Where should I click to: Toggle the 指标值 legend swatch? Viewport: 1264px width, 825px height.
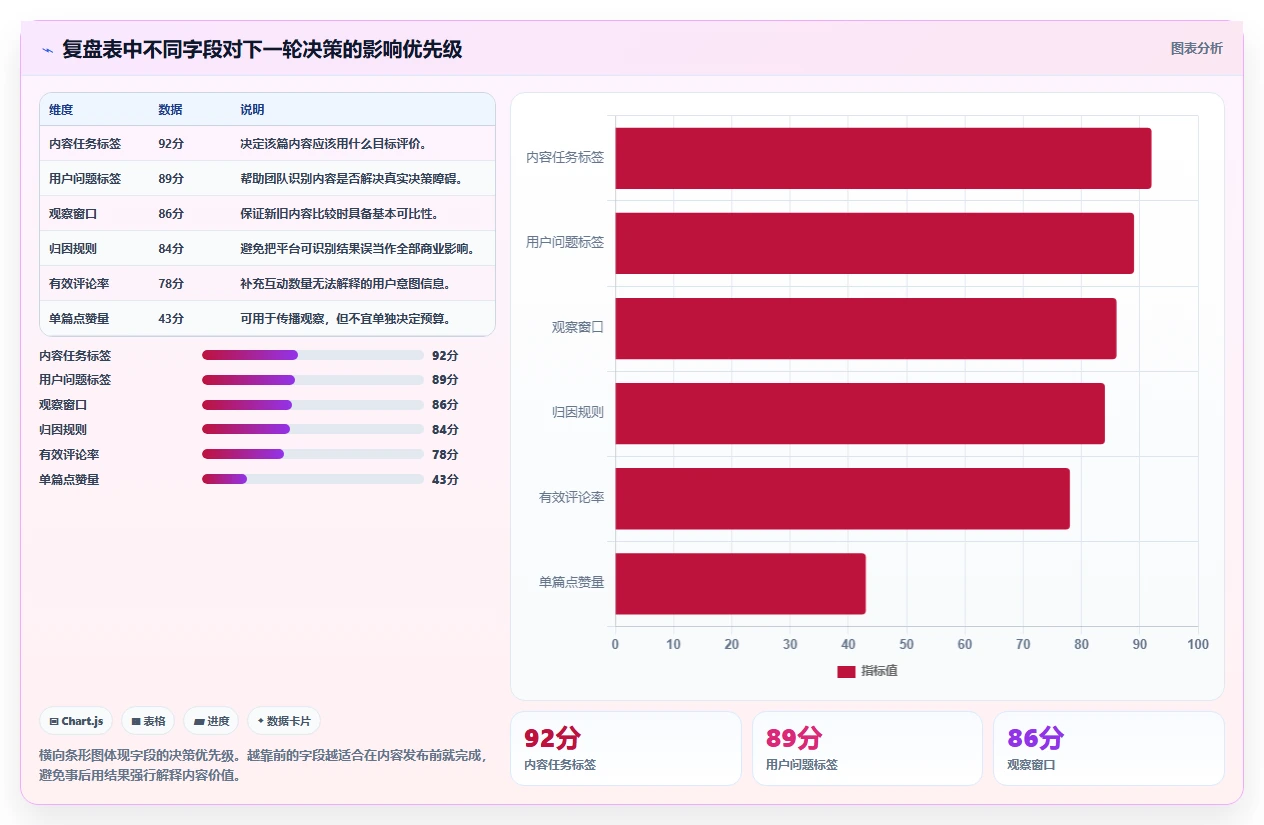pyautogui.click(x=846, y=671)
